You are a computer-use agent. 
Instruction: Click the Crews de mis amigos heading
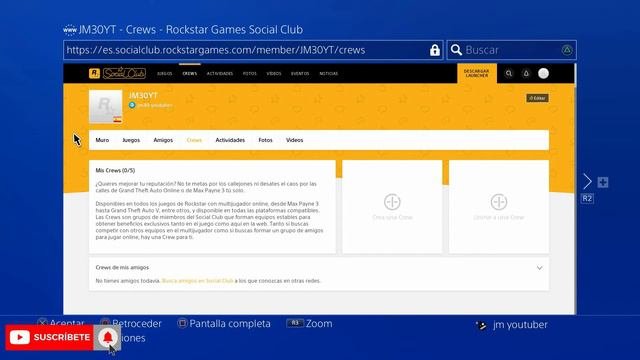[122, 267]
